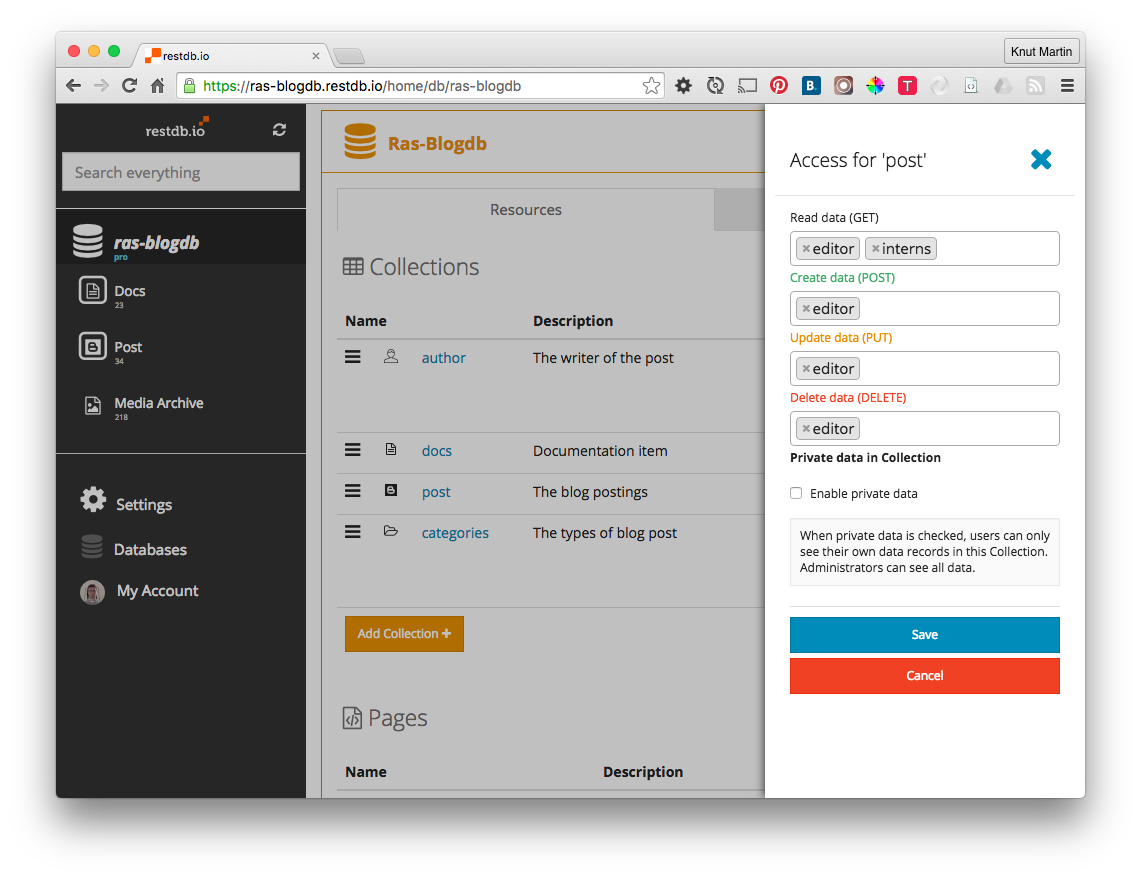Click drag handle icon for categories row
The image size is (1141, 878).
353,532
